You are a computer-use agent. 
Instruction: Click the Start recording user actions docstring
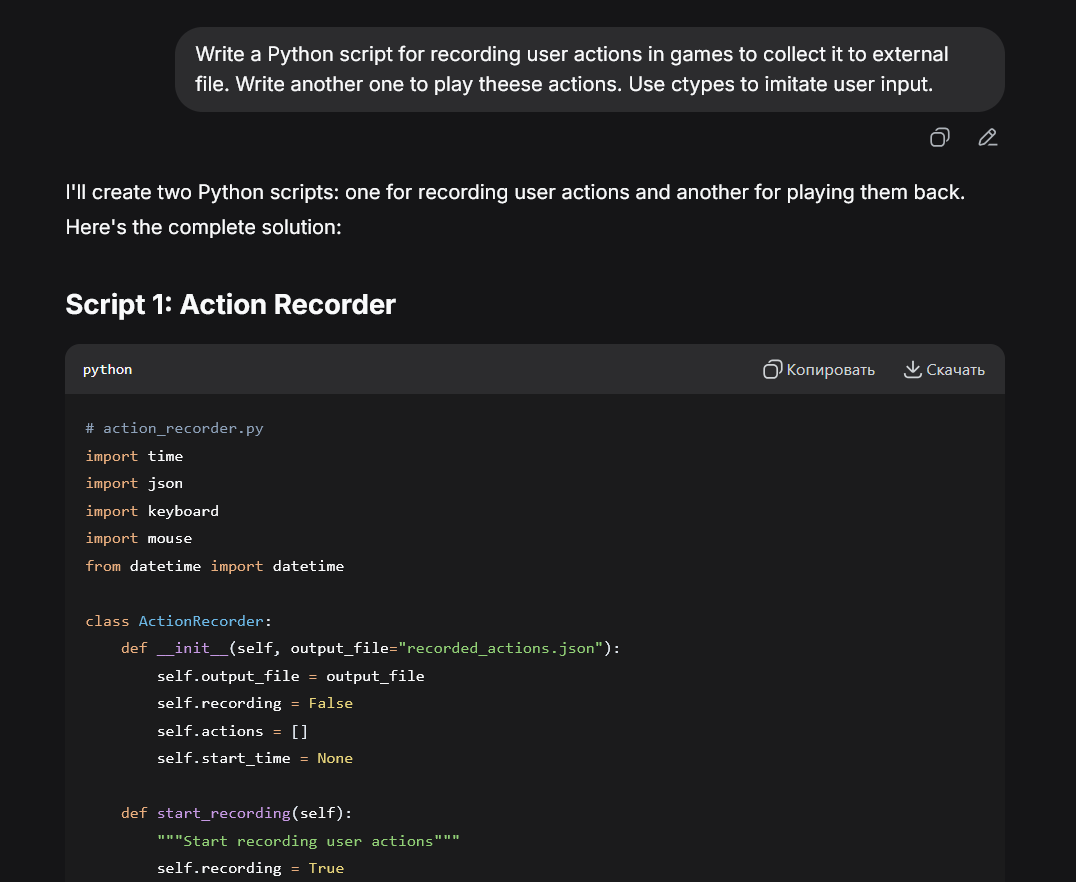pos(307,841)
